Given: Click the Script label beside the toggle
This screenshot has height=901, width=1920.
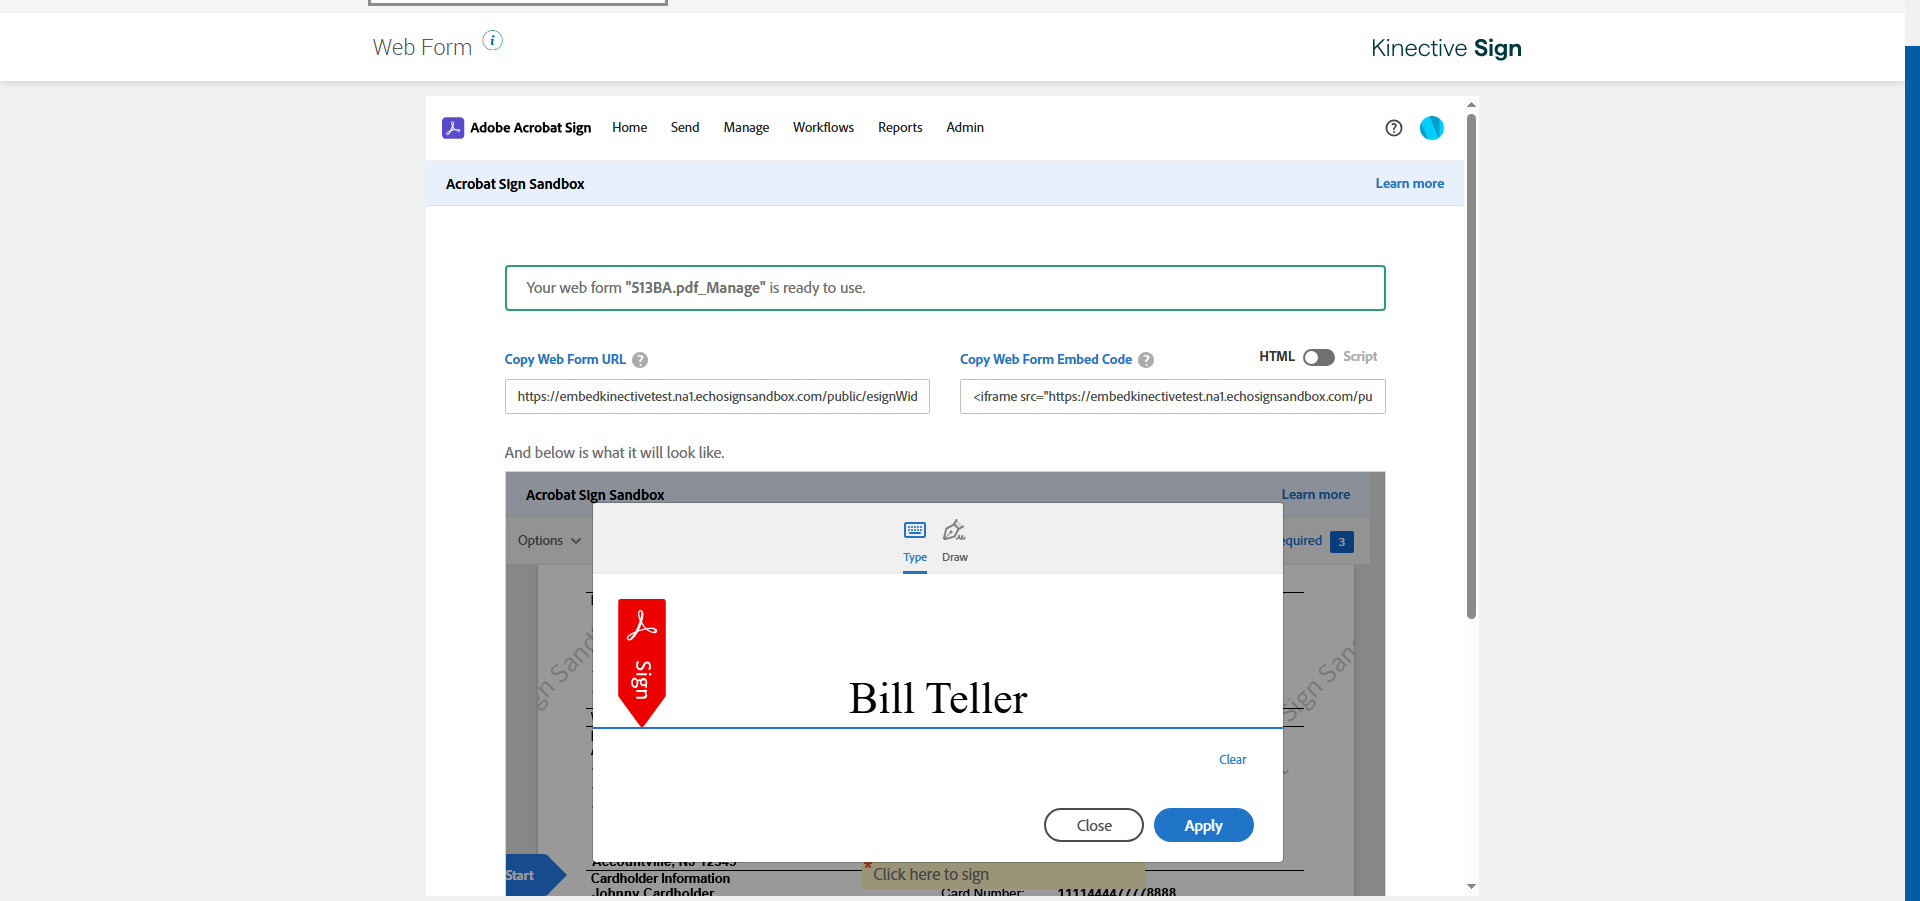Looking at the screenshot, I should (1360, 357).
